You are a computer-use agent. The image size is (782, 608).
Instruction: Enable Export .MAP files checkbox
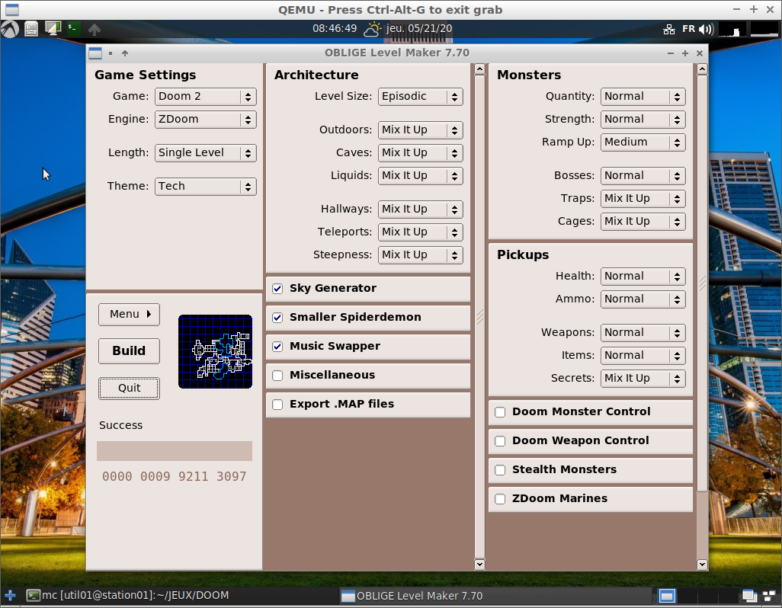click(x=278, y=404)
